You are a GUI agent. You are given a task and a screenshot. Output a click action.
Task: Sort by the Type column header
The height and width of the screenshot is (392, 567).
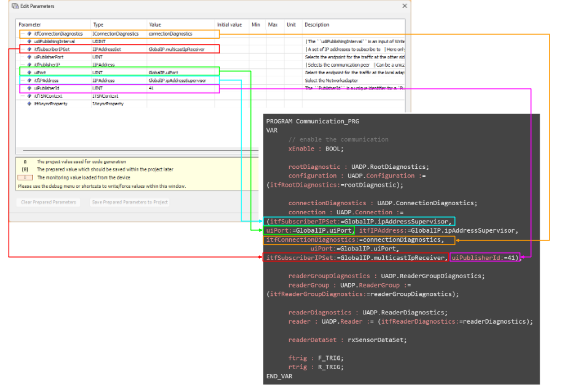point(98,25)
